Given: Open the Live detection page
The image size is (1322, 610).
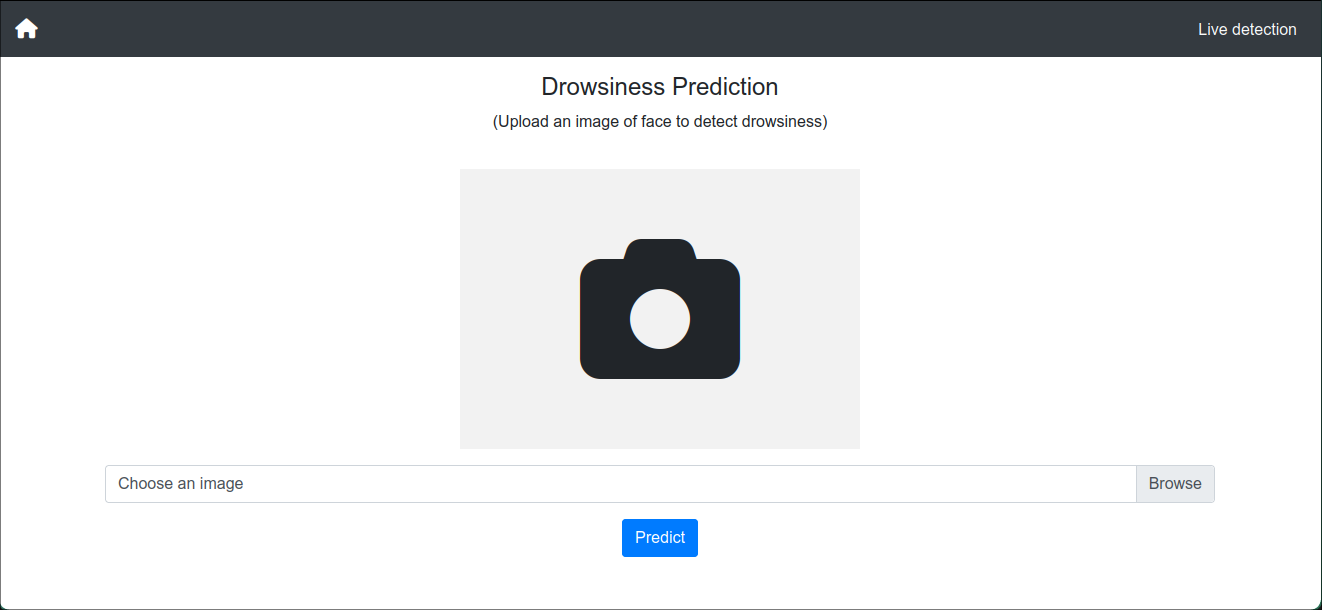Looking at the screenshot, I should pos(1247,30).
